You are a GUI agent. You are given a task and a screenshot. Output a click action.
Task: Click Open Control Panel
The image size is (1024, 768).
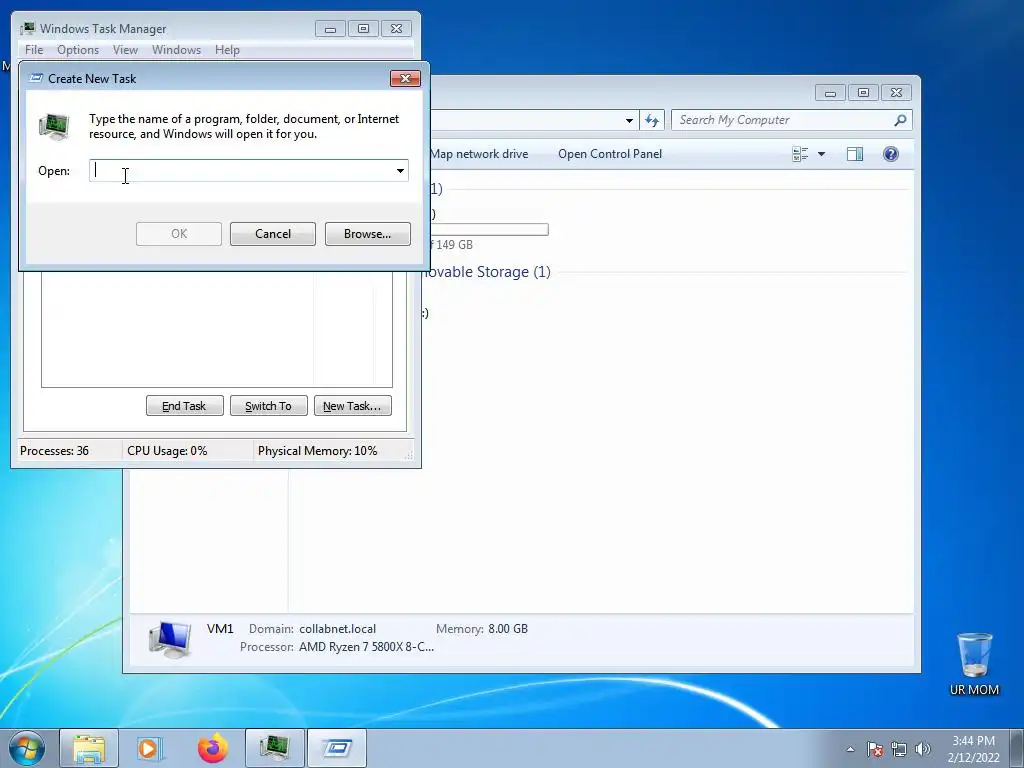pos(610,154)
